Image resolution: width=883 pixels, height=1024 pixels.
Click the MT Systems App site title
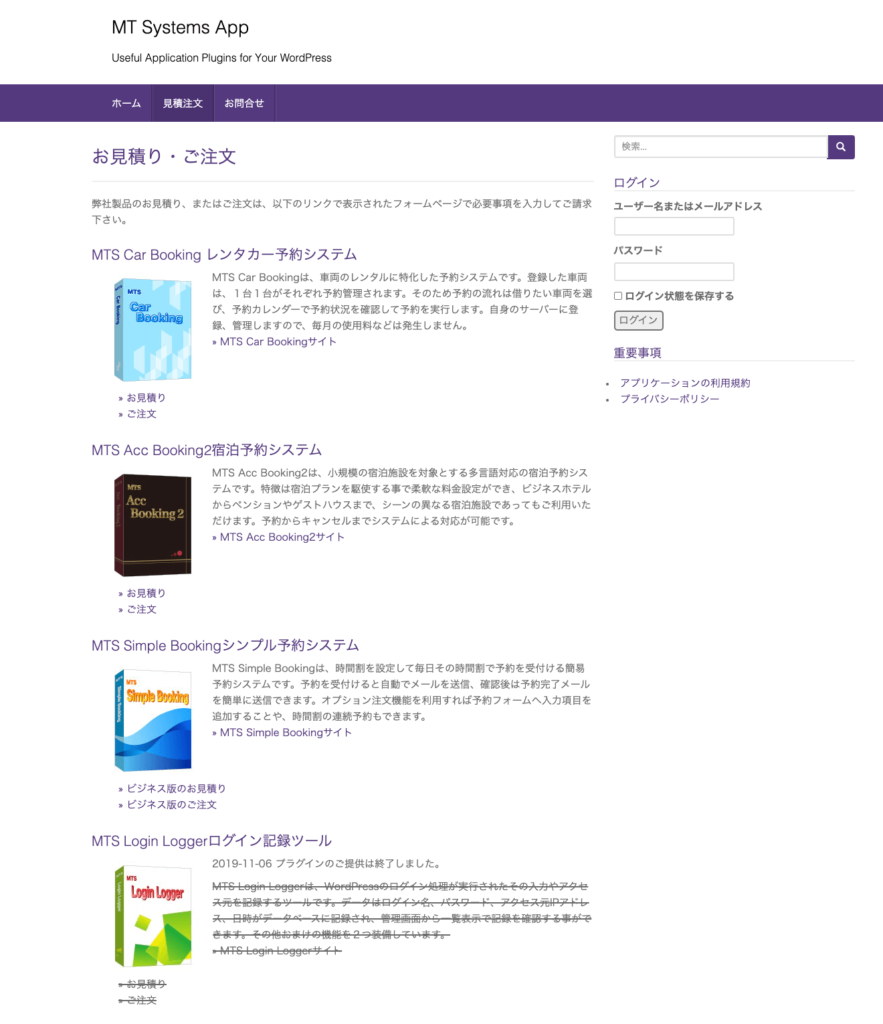click(x=180, y=28)
